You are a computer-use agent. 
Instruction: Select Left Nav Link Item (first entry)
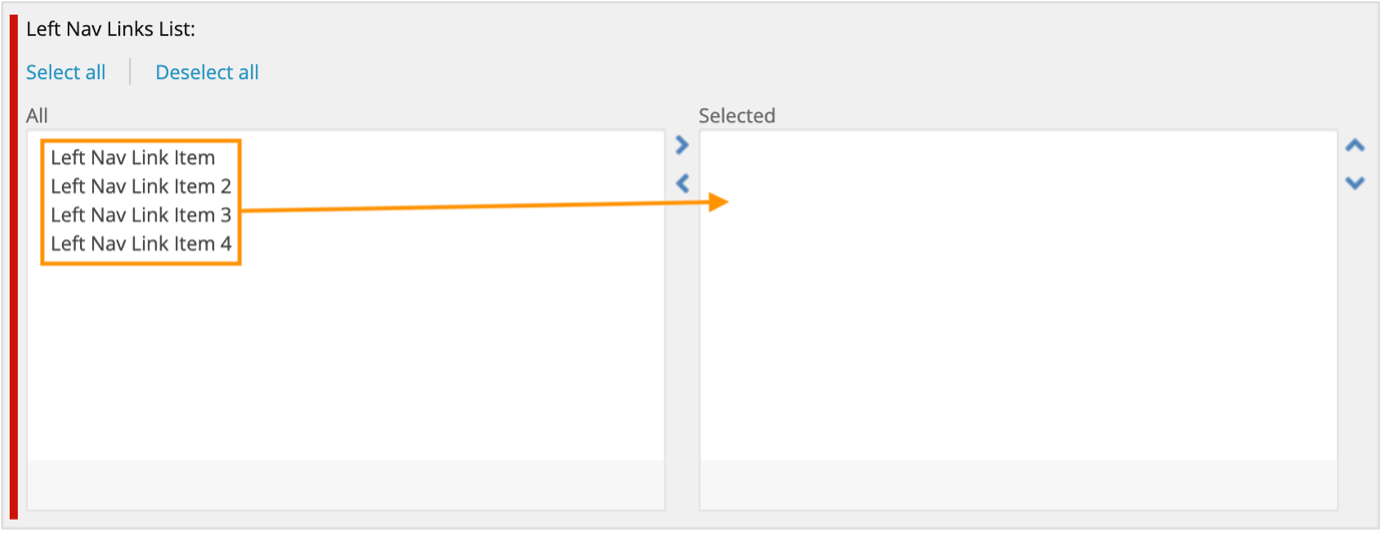133,158
